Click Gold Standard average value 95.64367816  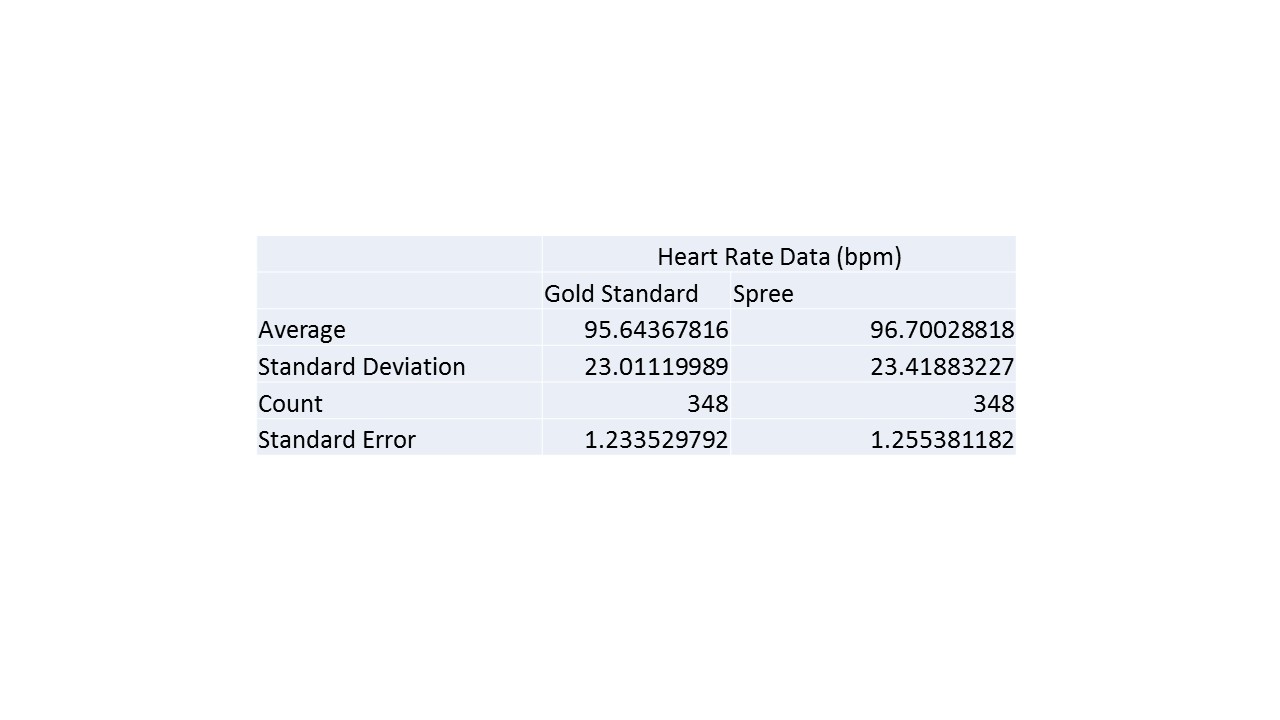pyautogui.click(x=656, y=330)
